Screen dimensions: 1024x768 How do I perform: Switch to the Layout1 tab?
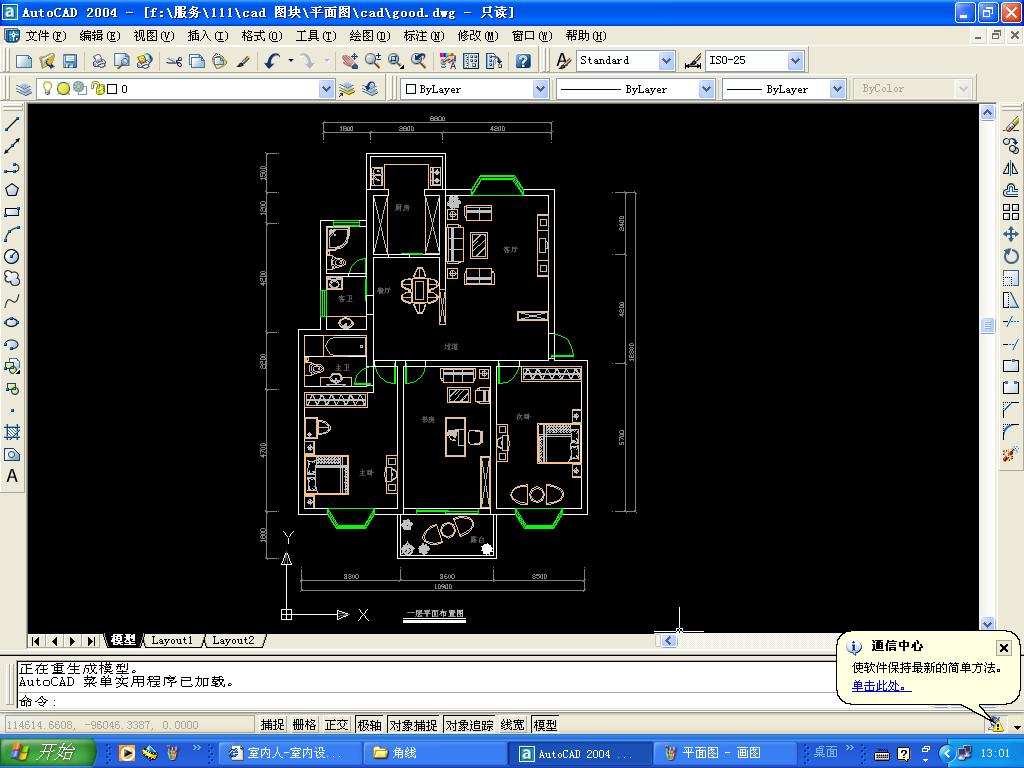[172, 641]
